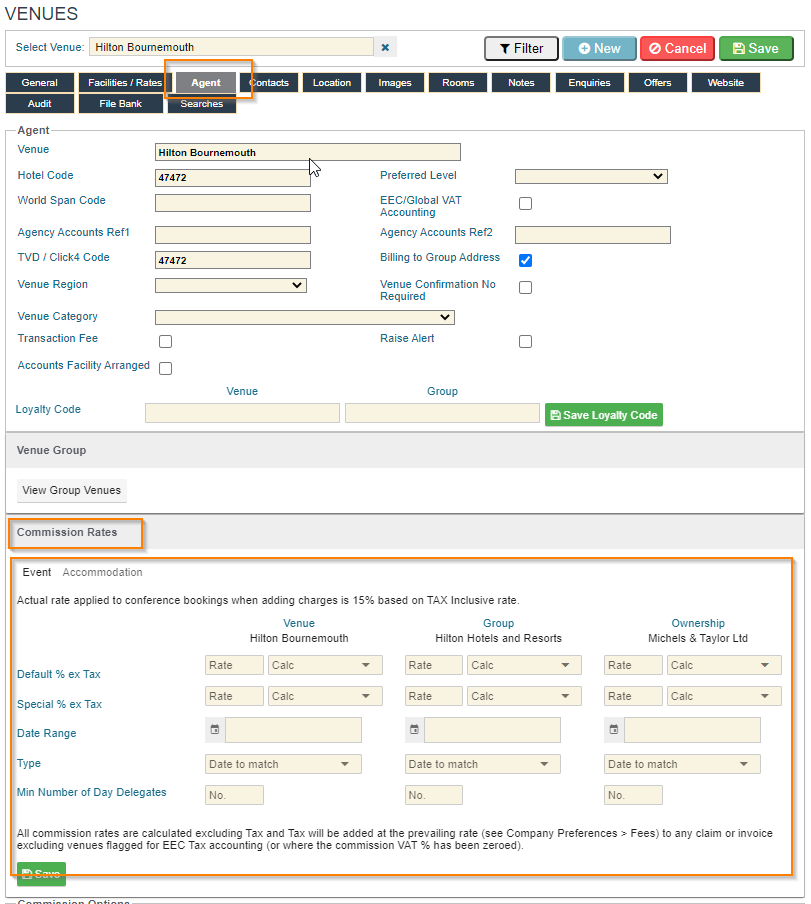Click the Filter button
The image size is (811, 904).
pos(521,48)
